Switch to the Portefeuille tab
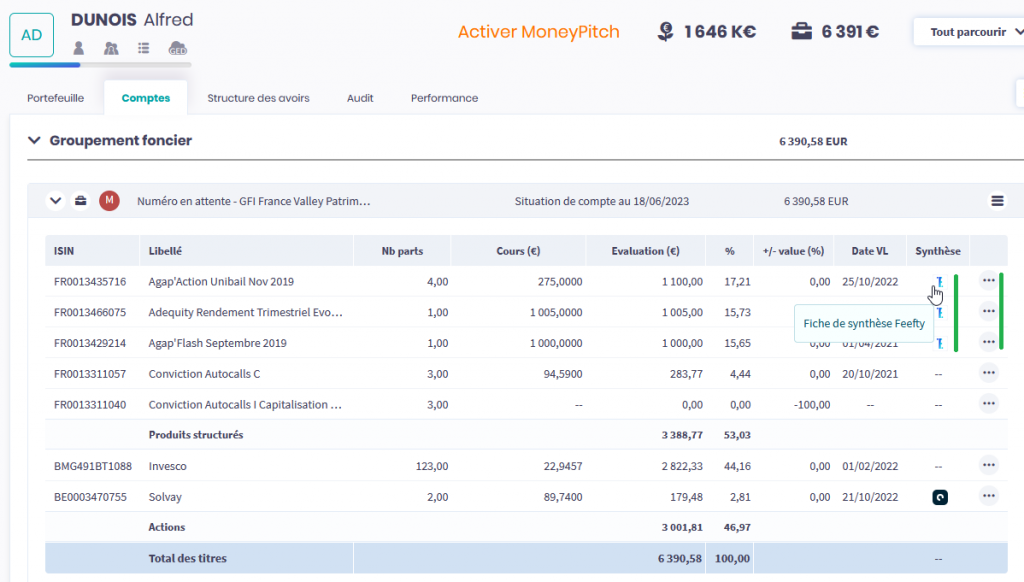This screenshot has width=1024, height=582. pyautogui.click(x=55, y=98)
